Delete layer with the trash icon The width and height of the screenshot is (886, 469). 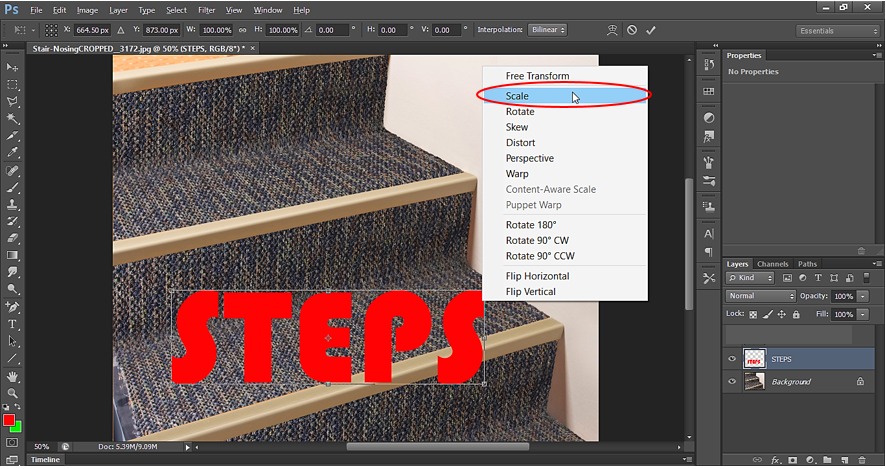(x=862, y=460)
